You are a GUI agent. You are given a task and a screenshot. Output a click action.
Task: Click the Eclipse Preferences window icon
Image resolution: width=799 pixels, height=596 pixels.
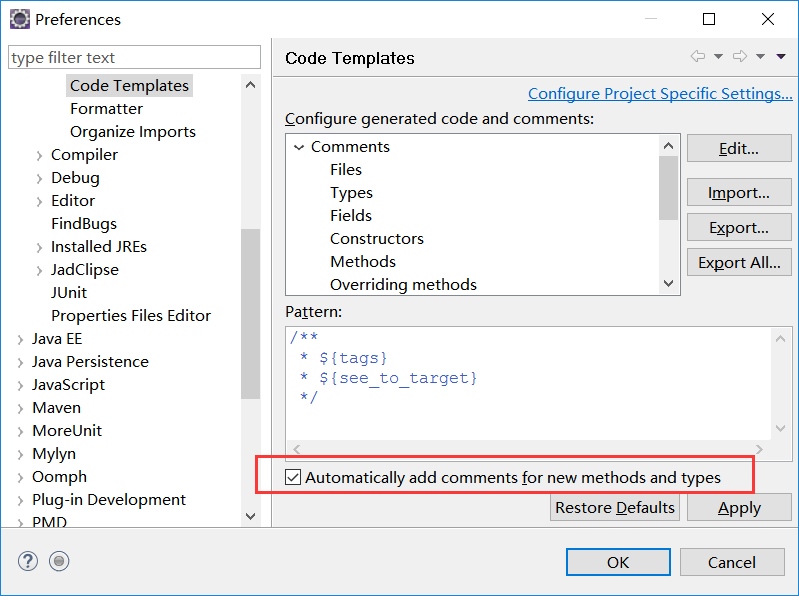[20, 19]
